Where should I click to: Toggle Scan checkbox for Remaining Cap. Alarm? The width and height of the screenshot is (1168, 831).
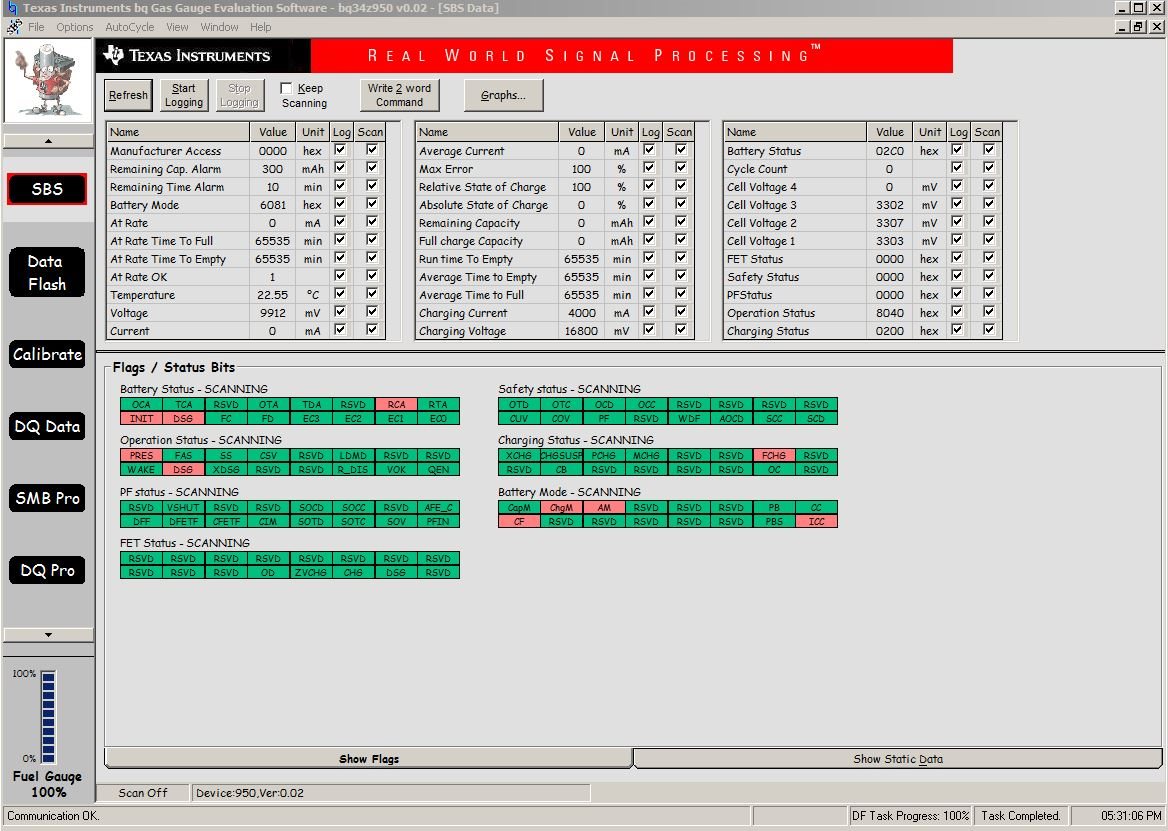[372, 168]
